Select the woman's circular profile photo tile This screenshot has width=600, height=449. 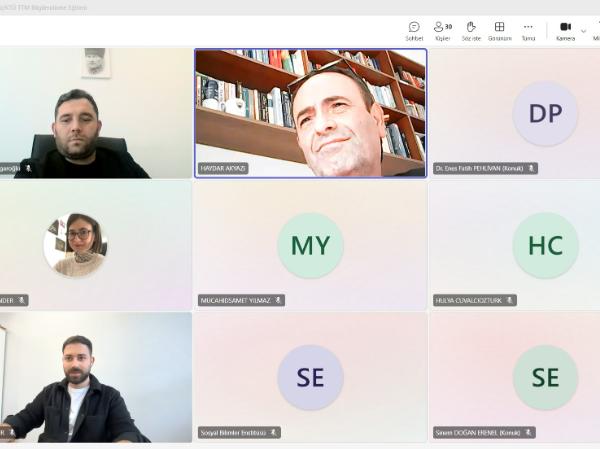point(75,245)
